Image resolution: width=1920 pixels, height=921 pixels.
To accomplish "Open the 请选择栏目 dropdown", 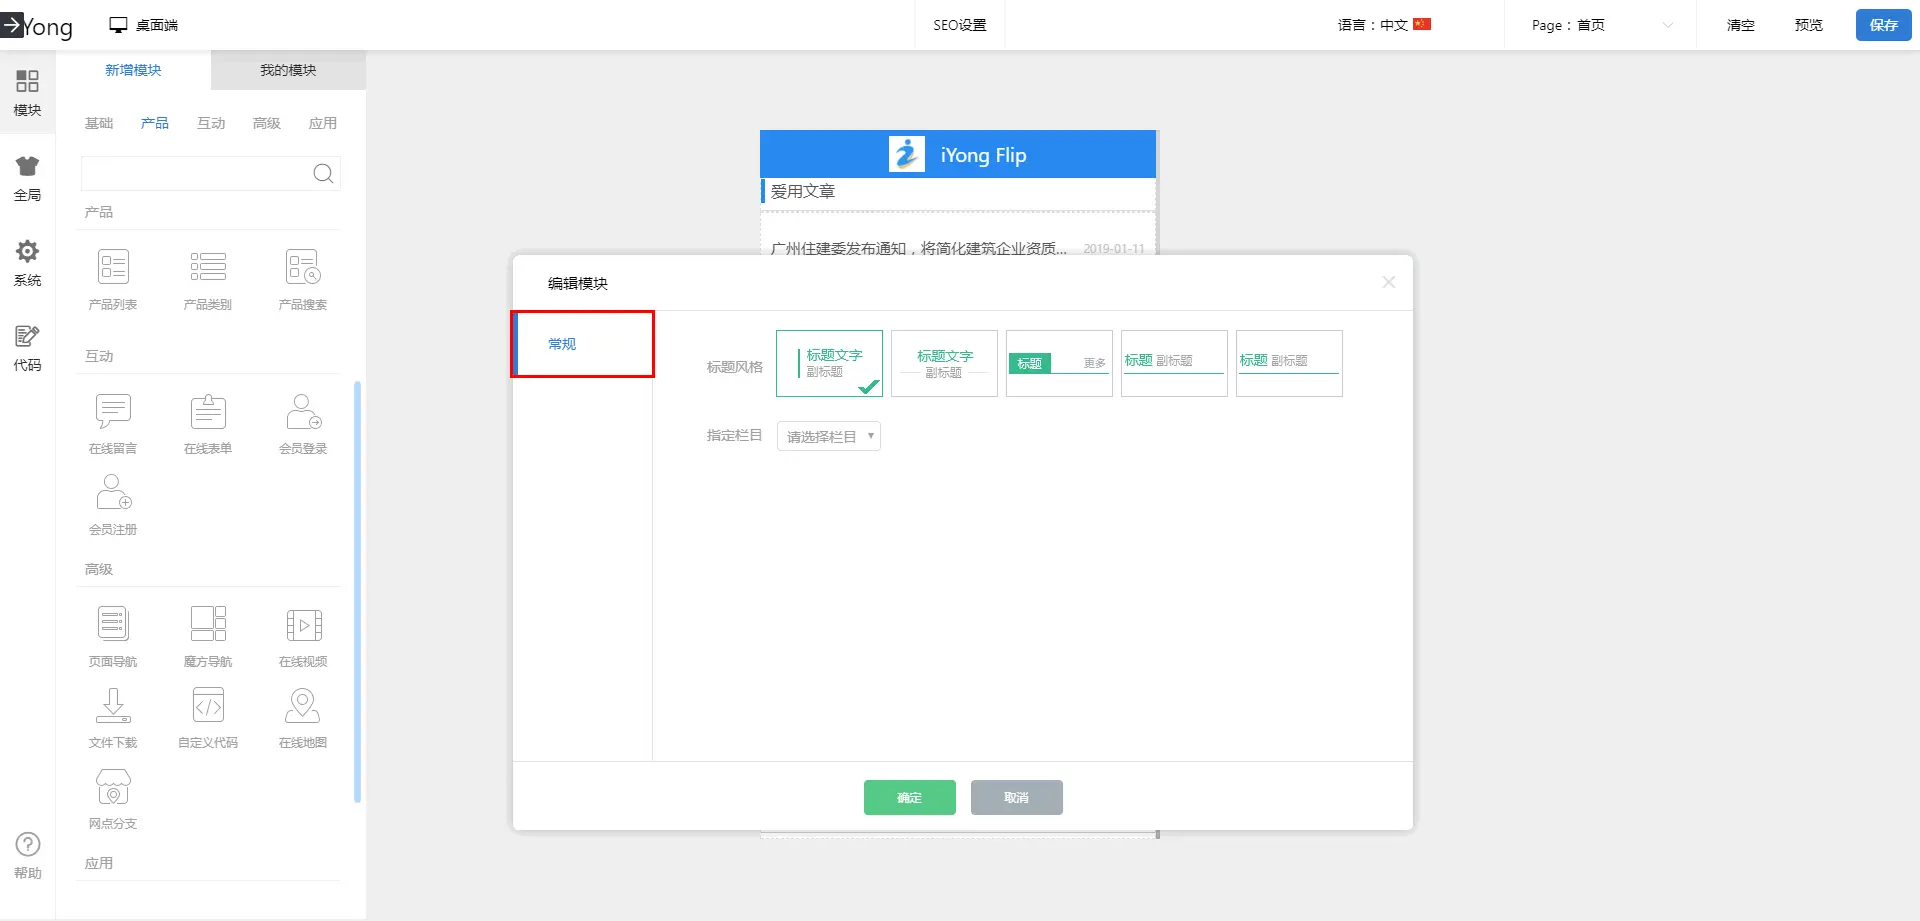I will [829, 437].
